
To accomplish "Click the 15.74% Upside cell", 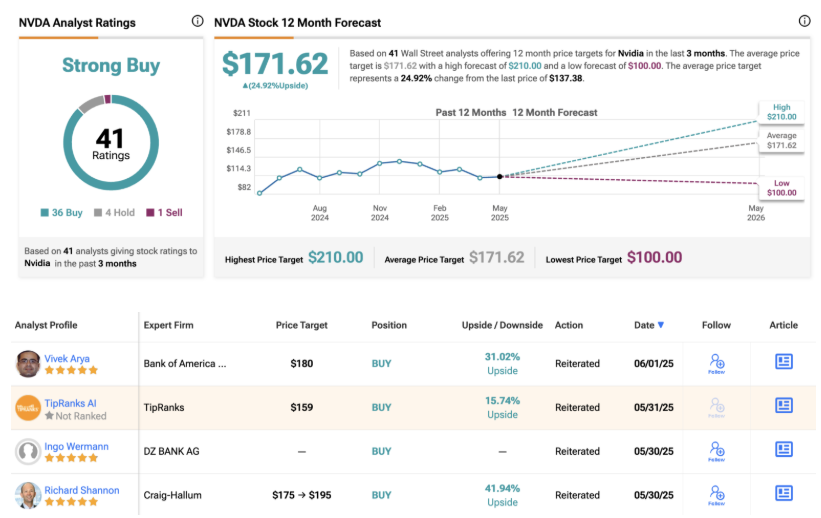I will pos(502,407).
